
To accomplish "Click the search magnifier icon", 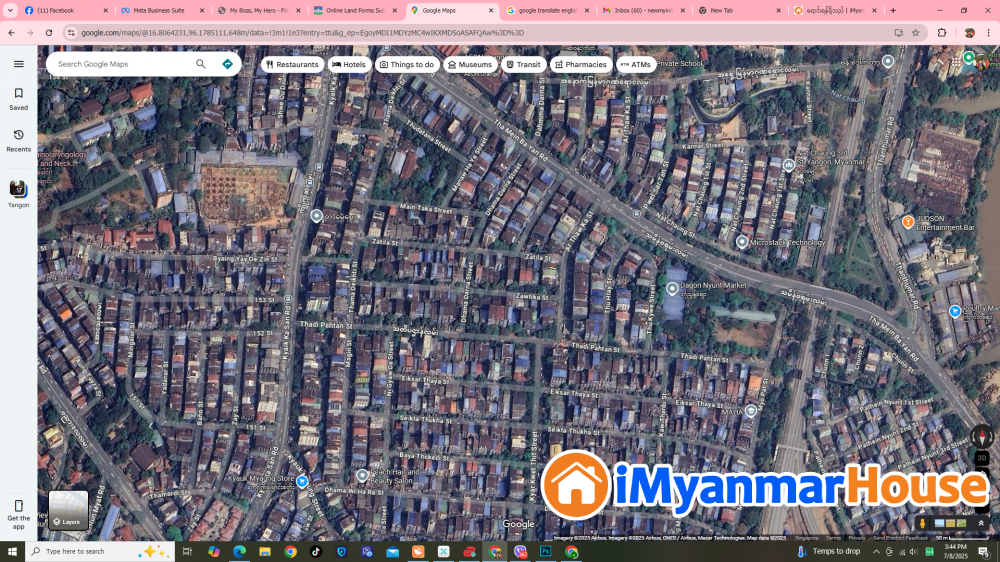I will pyautogui.click(x=201, y=64).
